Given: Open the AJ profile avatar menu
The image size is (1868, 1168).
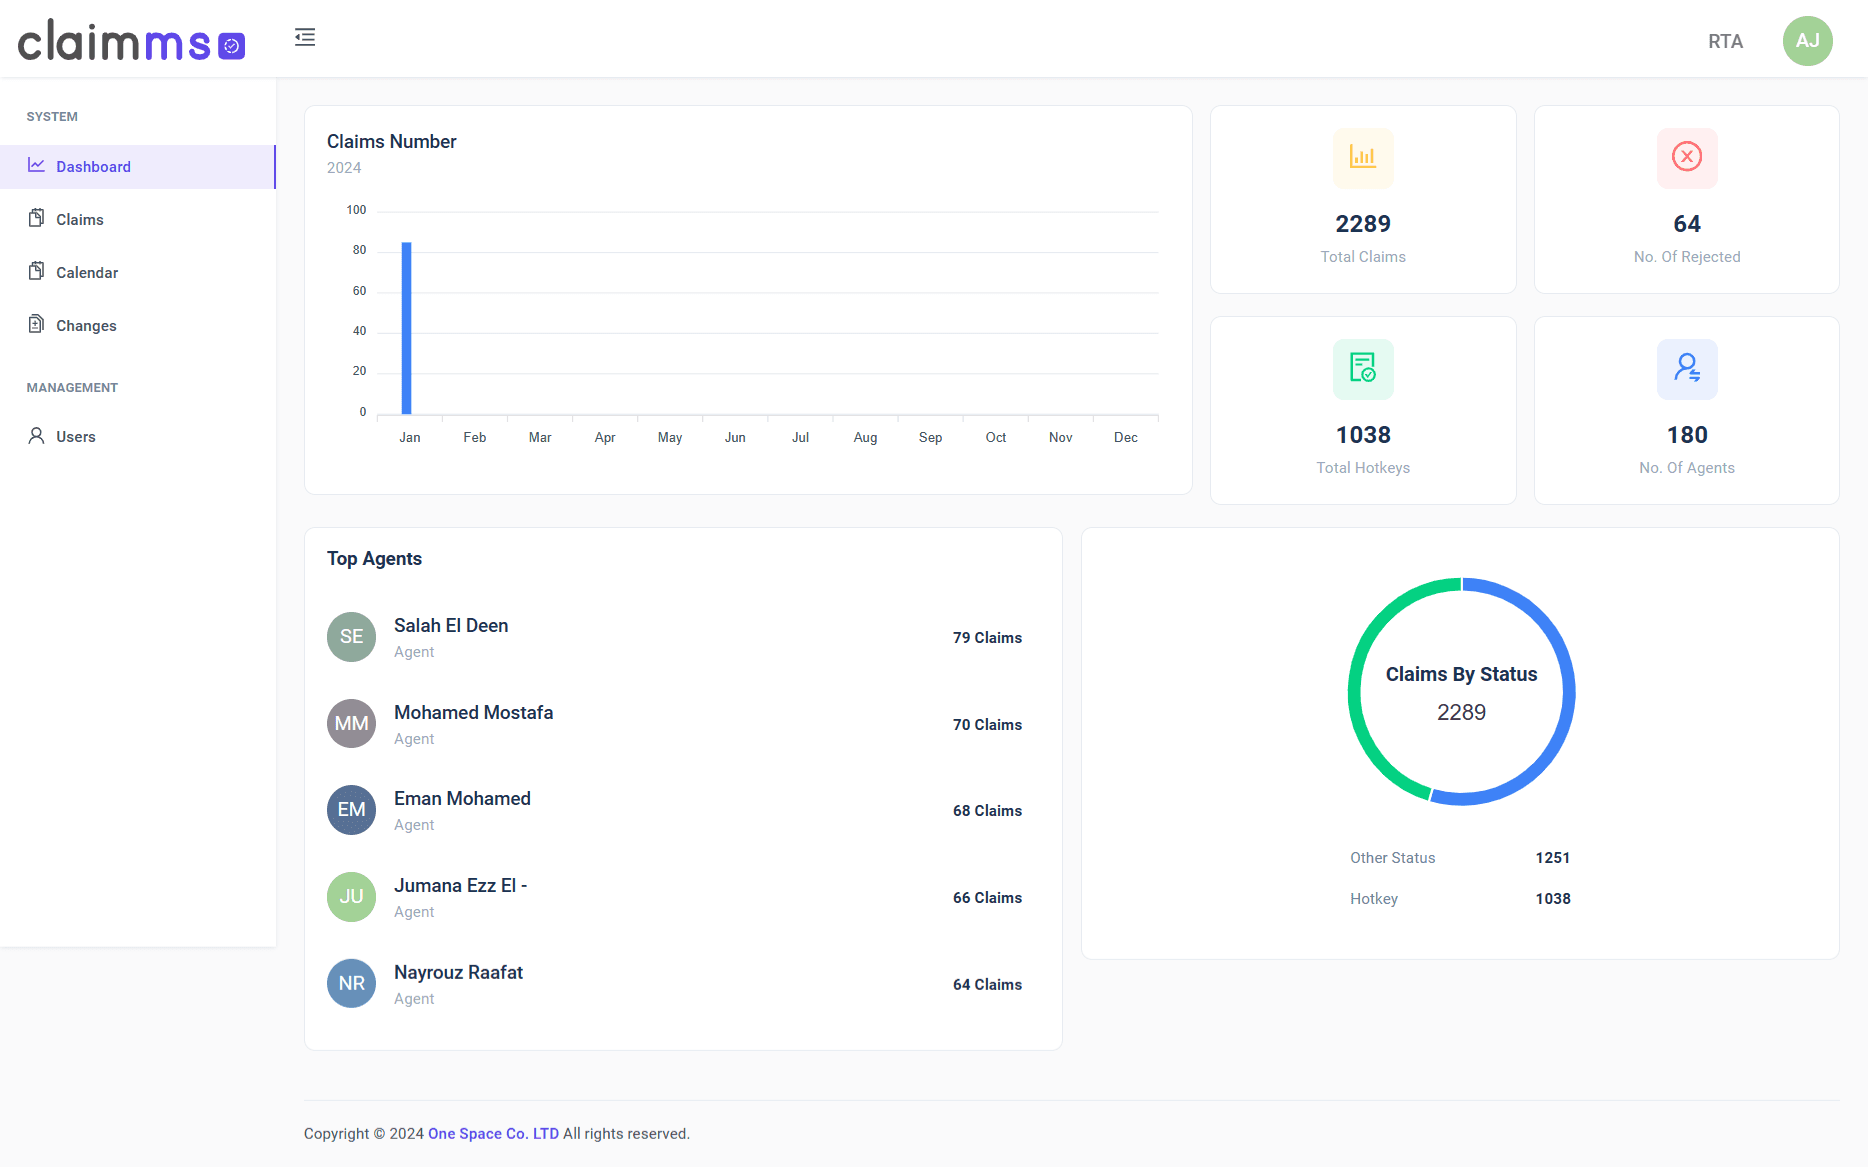Looking at the screenshot, I should click(1808, 41).
